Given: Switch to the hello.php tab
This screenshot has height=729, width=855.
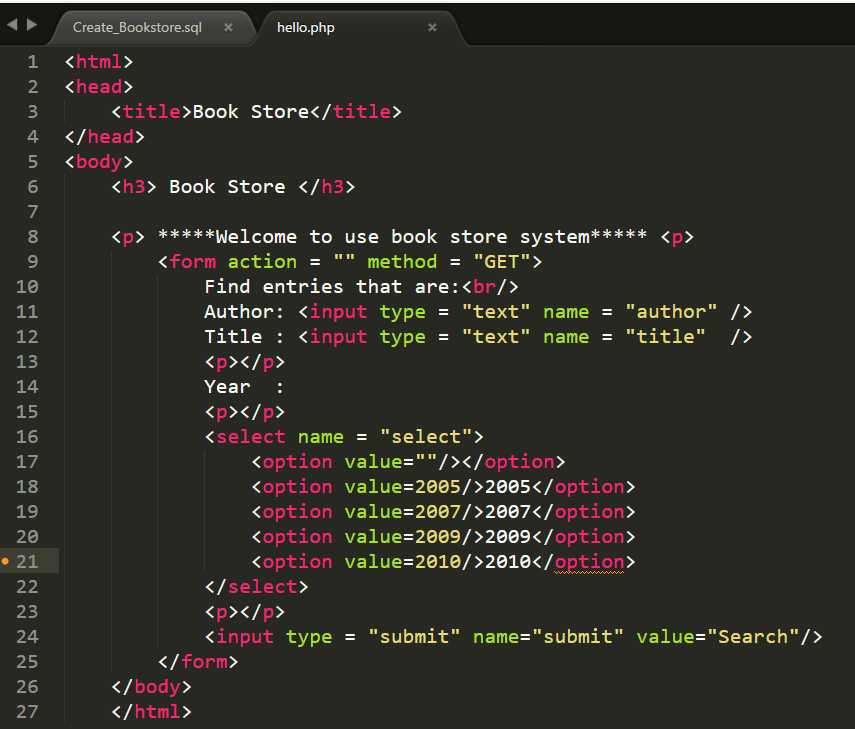Looking at the screenshot, I should (305, 27).
